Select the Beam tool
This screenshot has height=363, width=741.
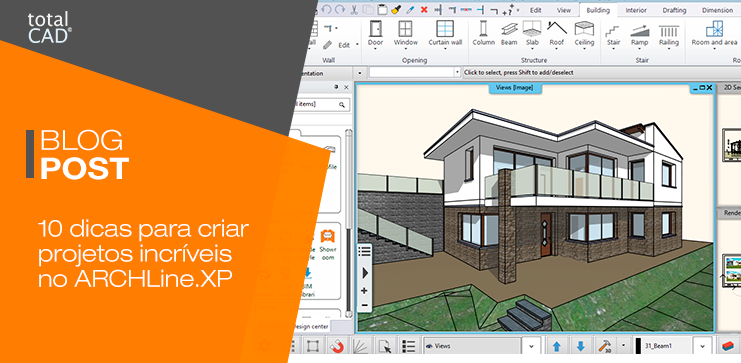pyautogui.click(x=509, y=33)
